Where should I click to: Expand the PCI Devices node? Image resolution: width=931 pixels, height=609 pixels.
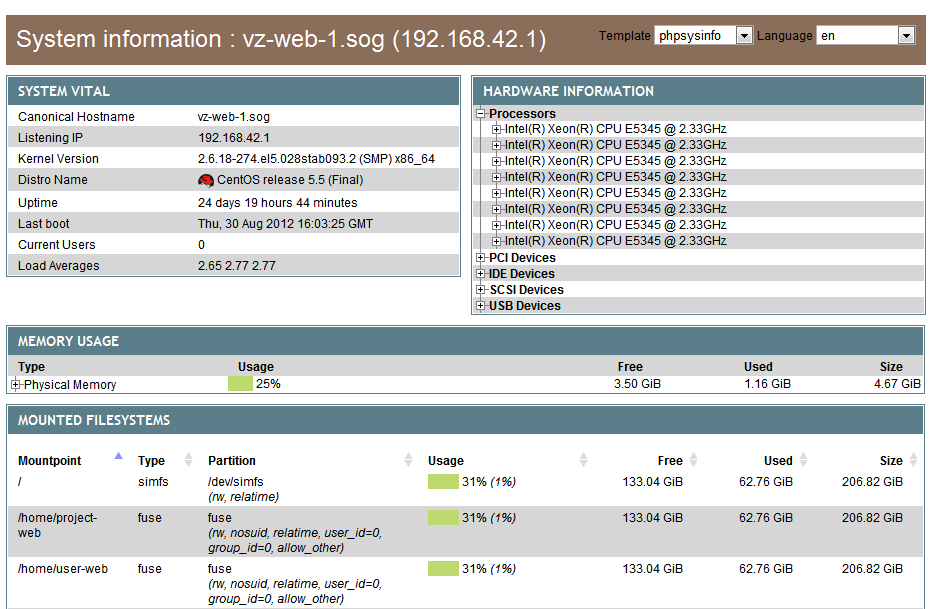pos(481,258)
